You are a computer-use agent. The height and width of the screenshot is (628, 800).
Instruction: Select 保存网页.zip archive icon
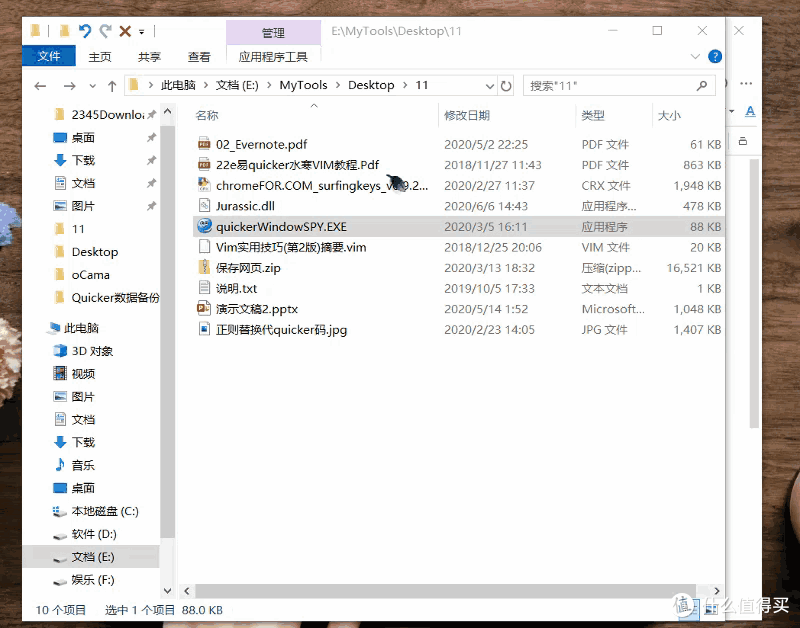tap(204, 267)
